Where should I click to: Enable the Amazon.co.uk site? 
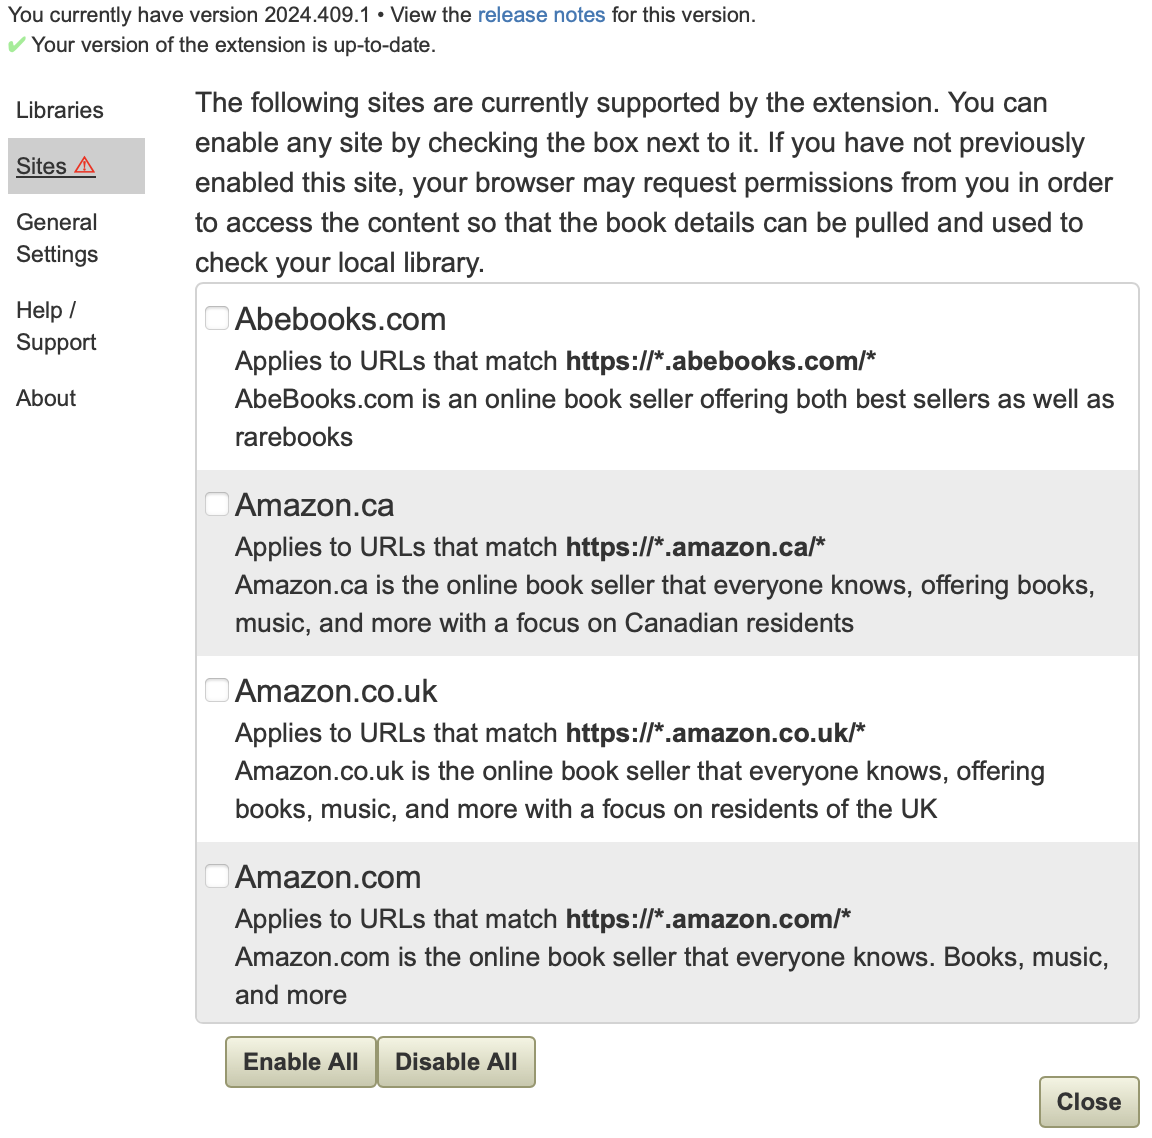(x=216, y=689)
